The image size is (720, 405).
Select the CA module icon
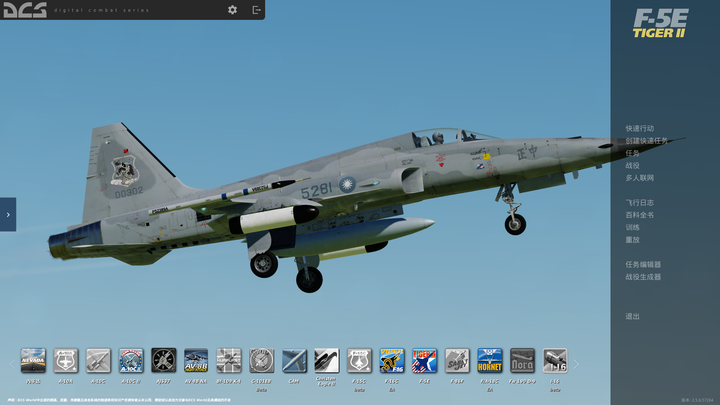coord(294,360)
